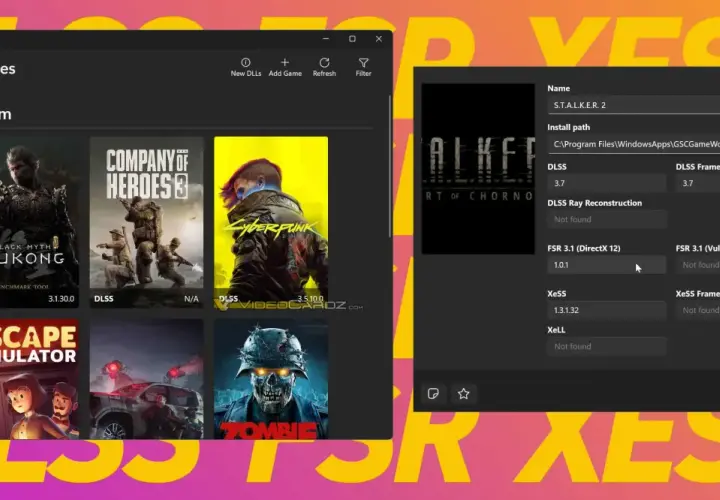Maximize the library window
This screenshot has width=720, height=500.
352,39
